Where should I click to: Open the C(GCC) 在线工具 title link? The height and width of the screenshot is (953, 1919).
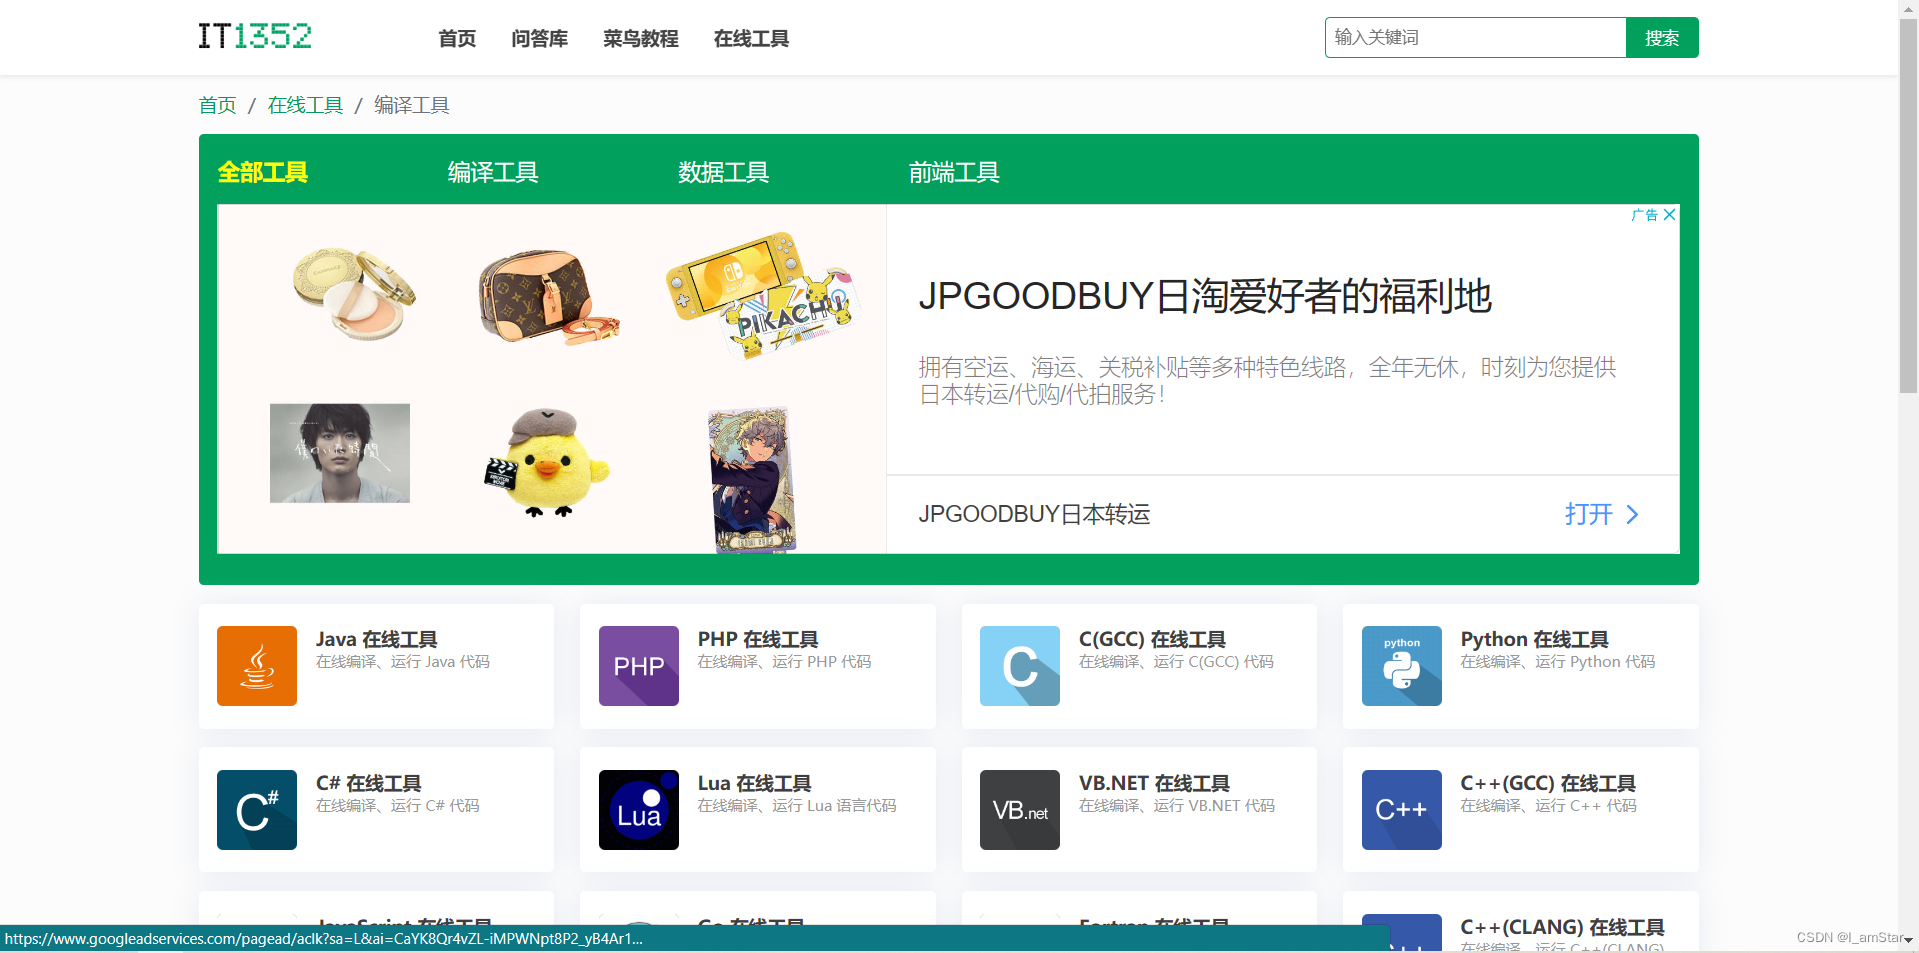(x=1152, y=639)
